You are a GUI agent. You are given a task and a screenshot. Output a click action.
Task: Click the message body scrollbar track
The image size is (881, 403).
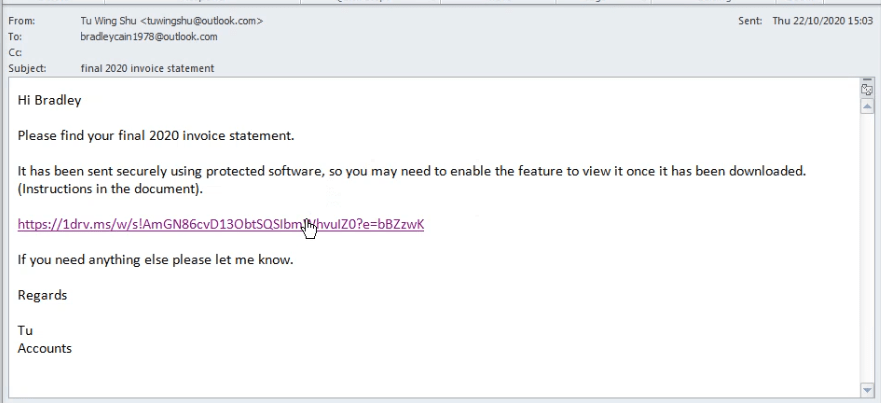(x=866, y=250)
